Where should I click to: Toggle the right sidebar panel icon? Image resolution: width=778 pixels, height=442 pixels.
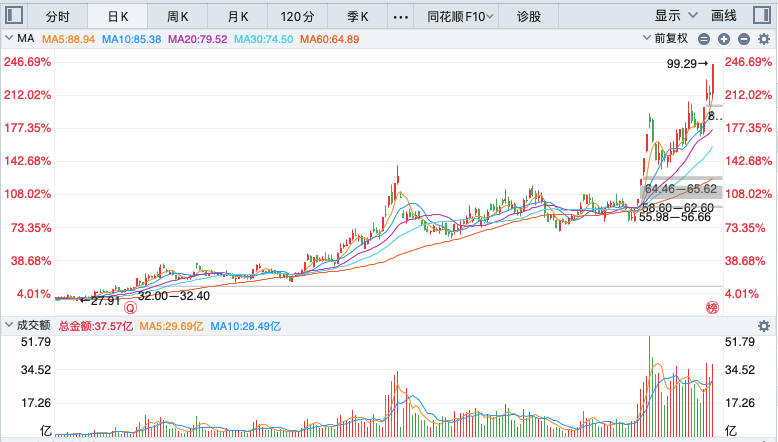point(762,15)
